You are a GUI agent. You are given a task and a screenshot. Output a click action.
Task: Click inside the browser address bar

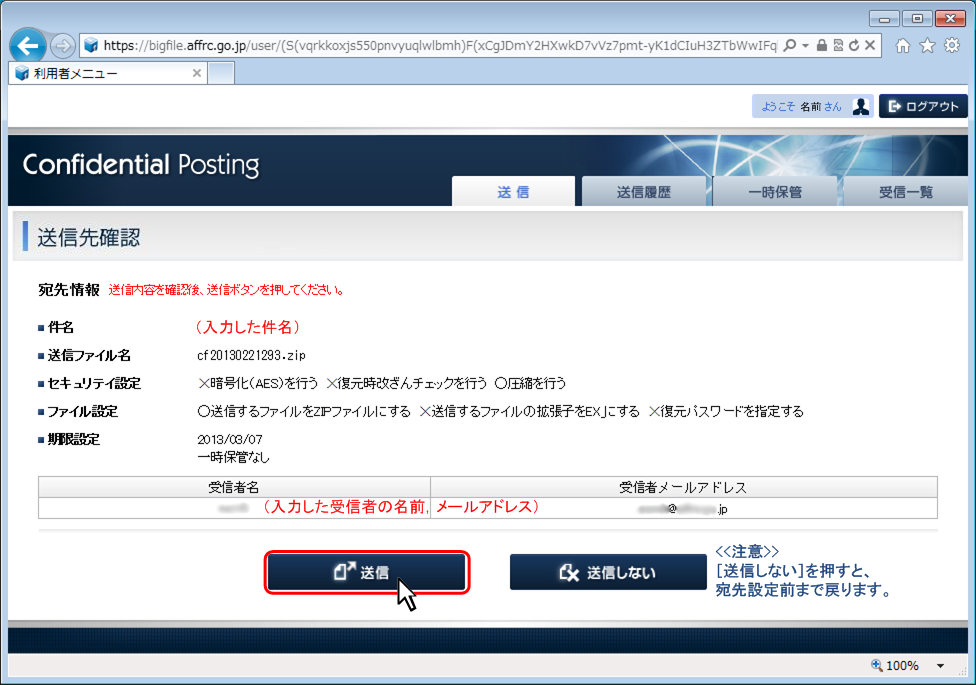tap(400, 45)
